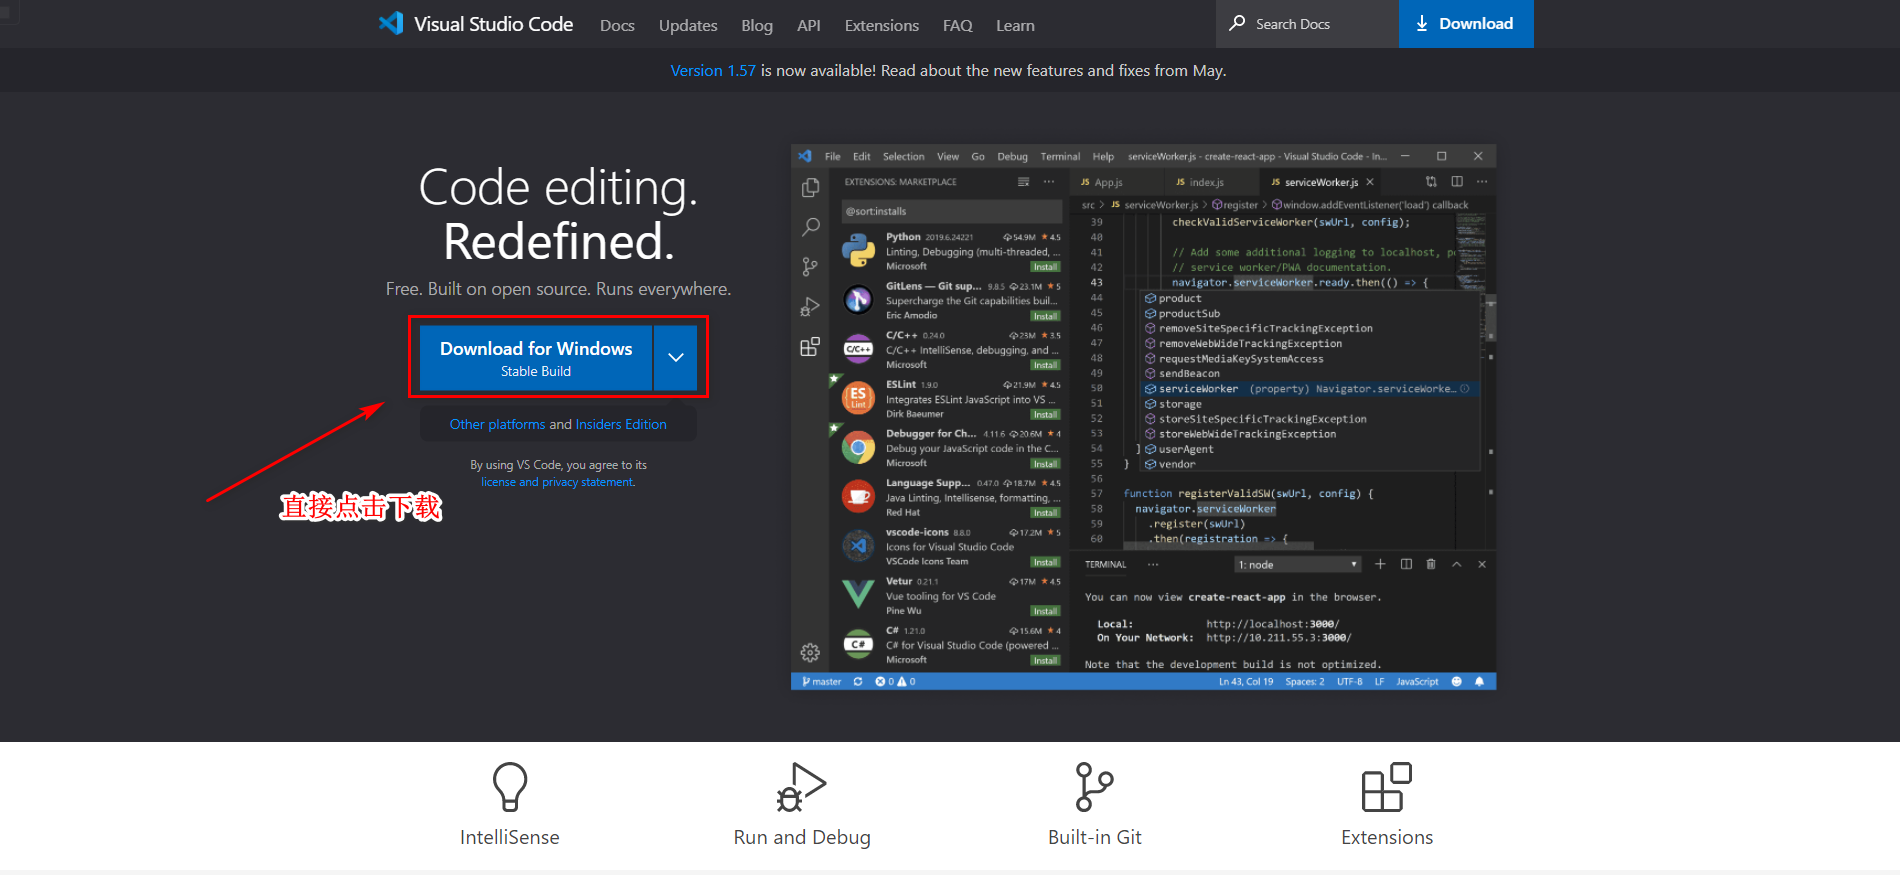Screen dimensions: 1900x875
Task: Open the Manage gear icon in activity bar
Action: pos(810,652)
